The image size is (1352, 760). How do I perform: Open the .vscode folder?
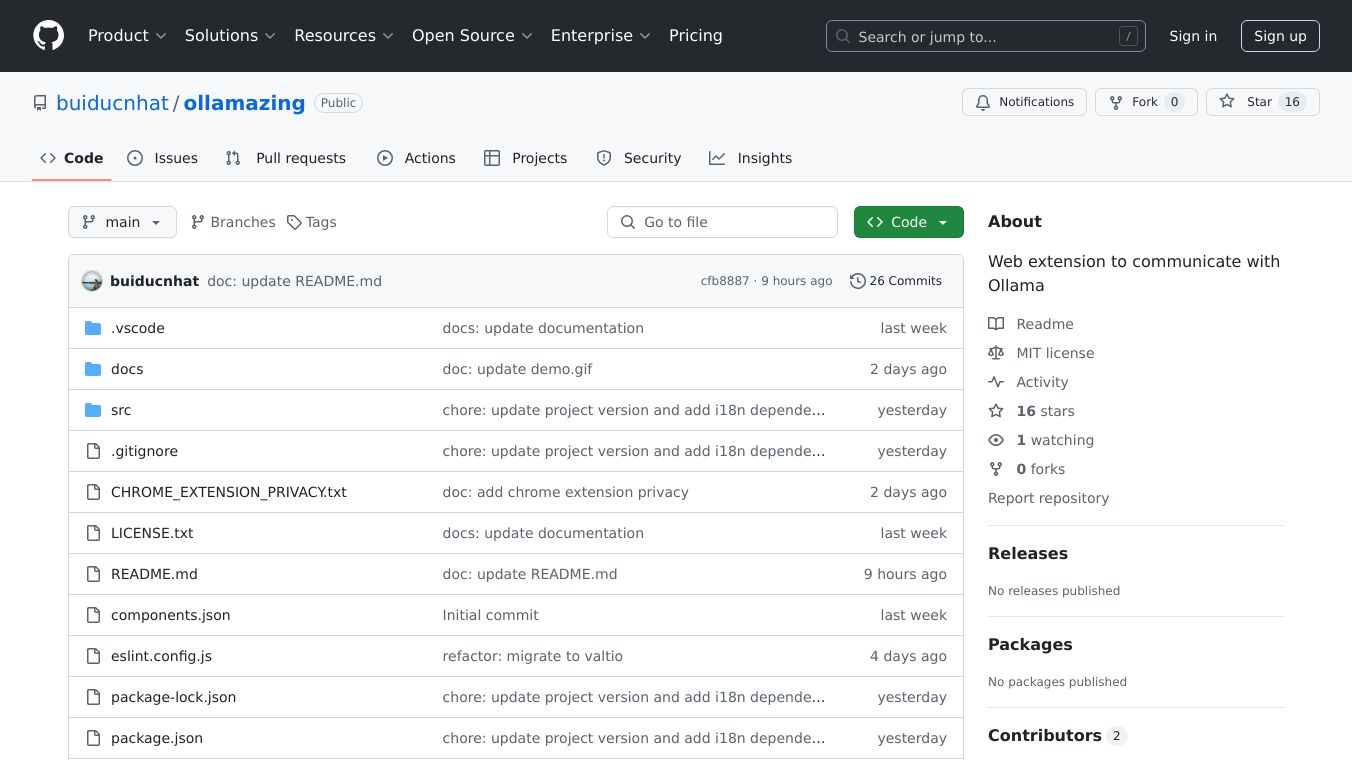coord(138,328)
